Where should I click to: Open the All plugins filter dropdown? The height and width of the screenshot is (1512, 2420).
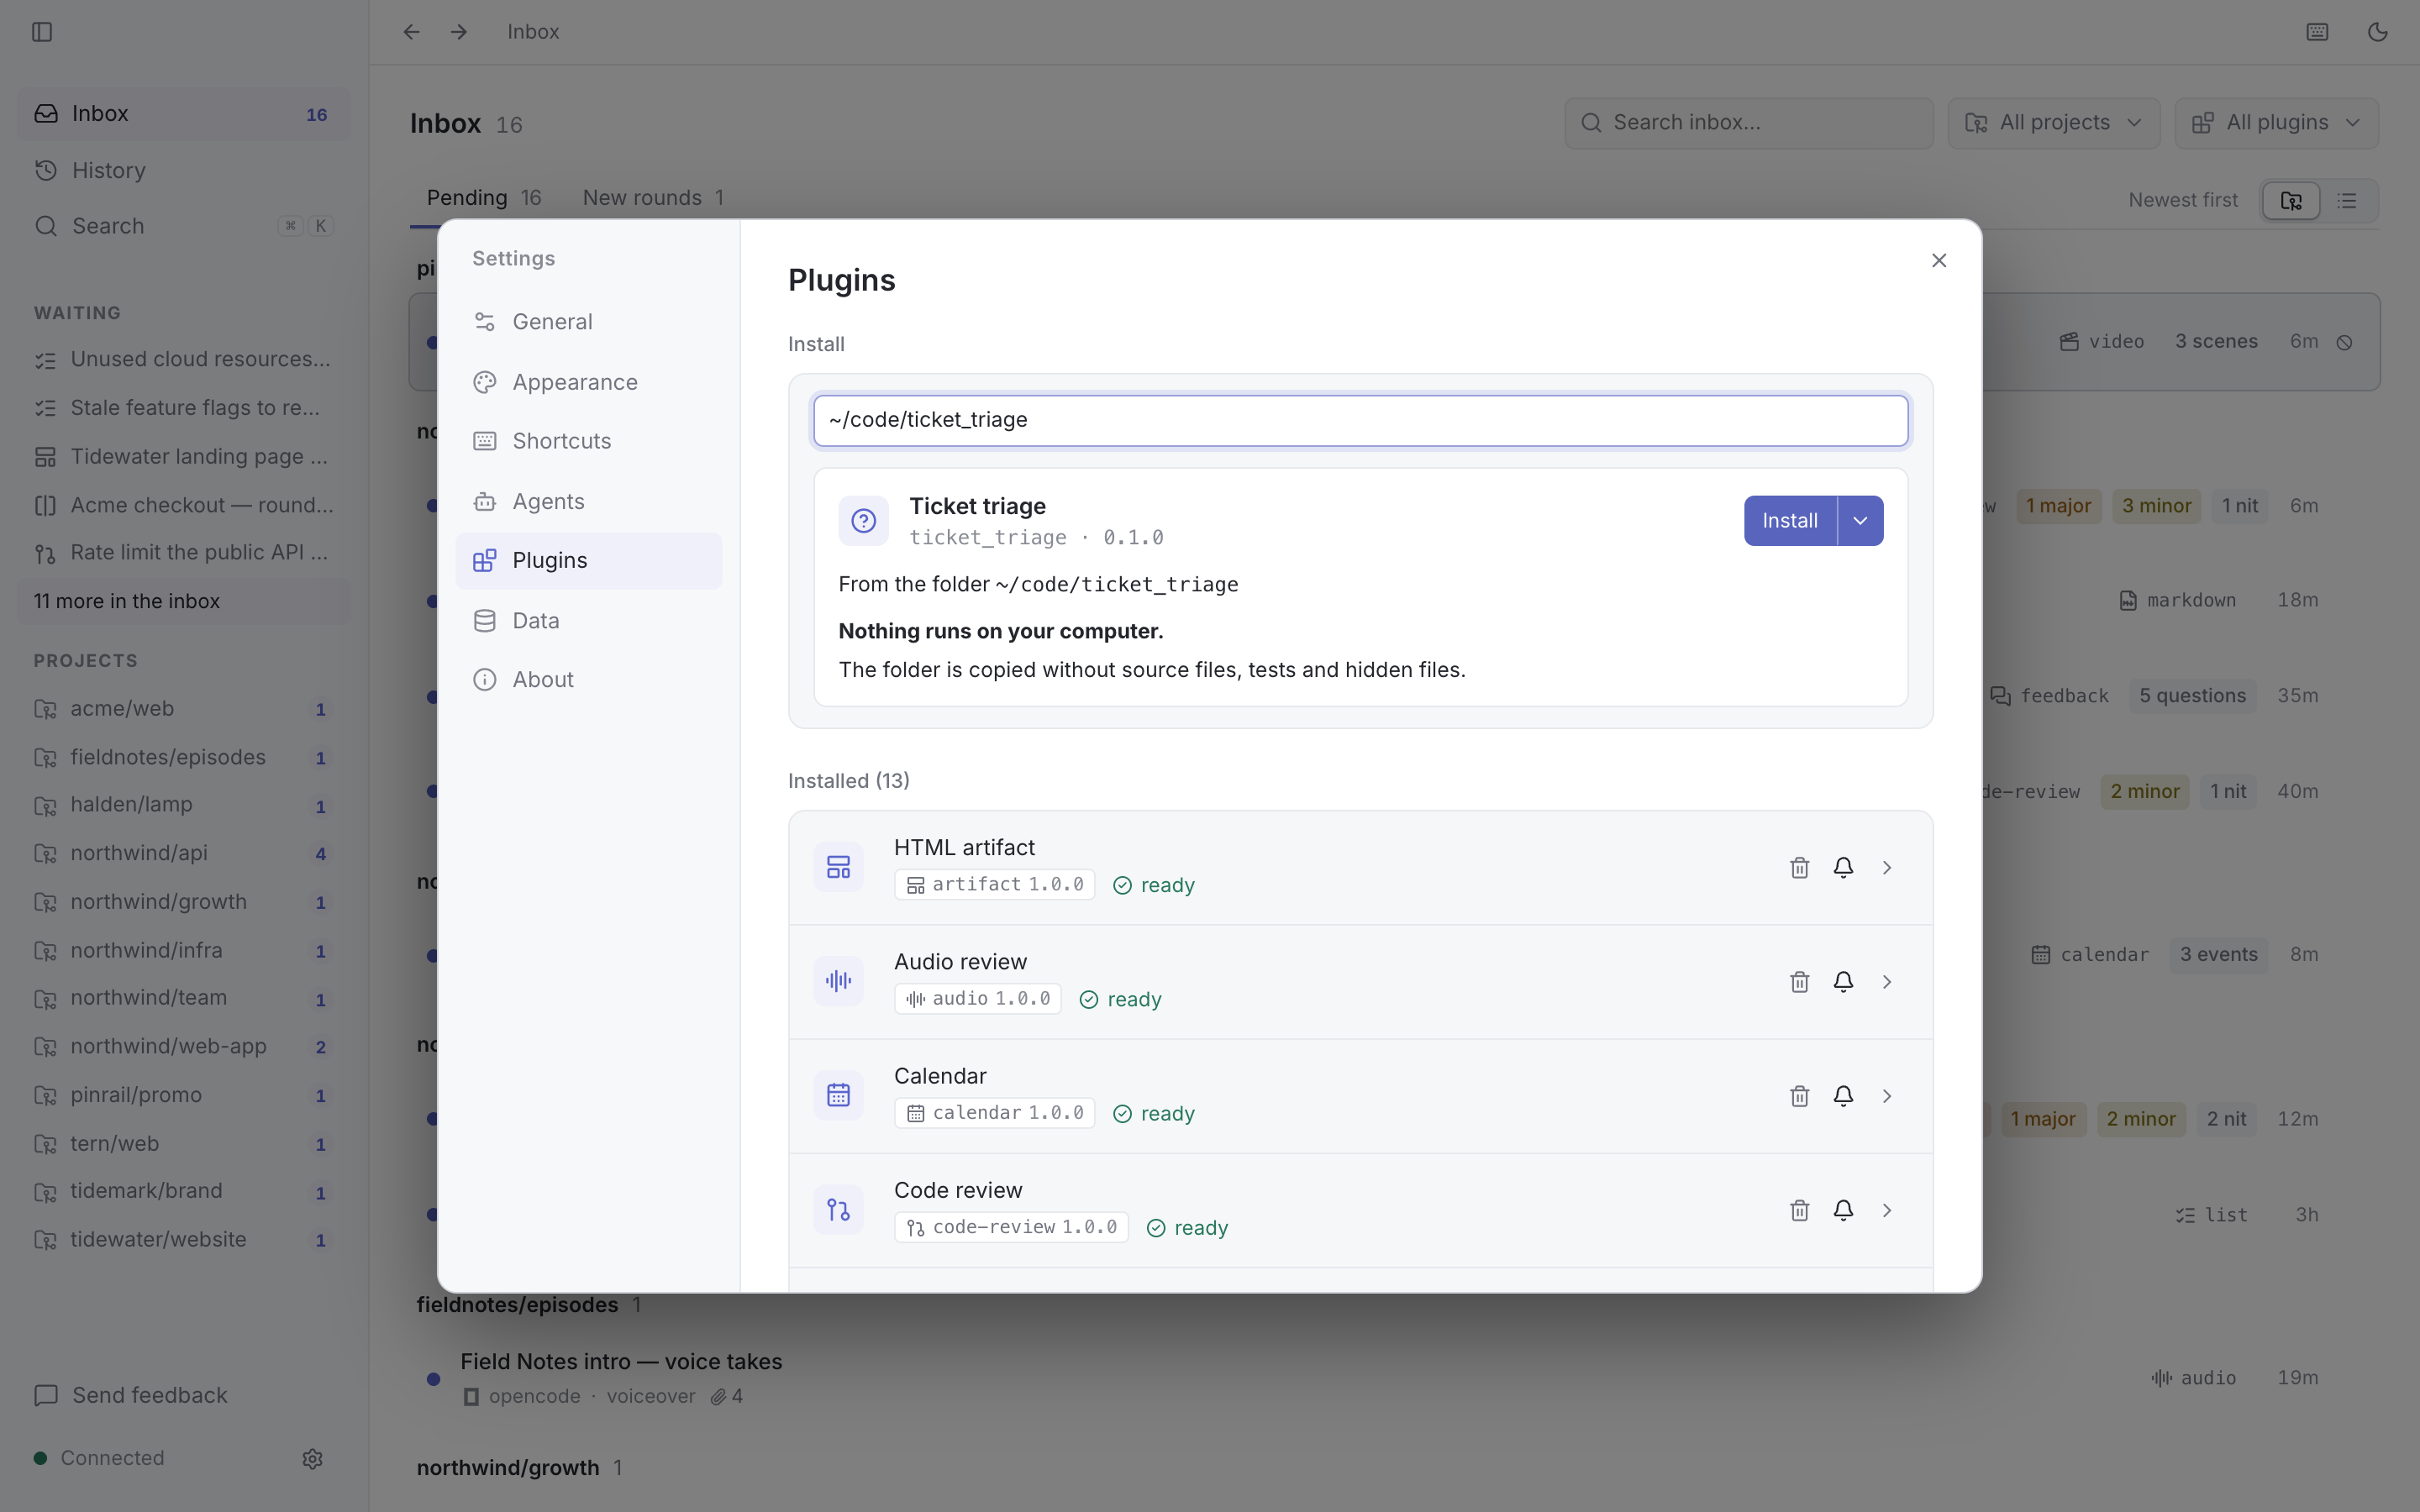tap(2276, 123)
